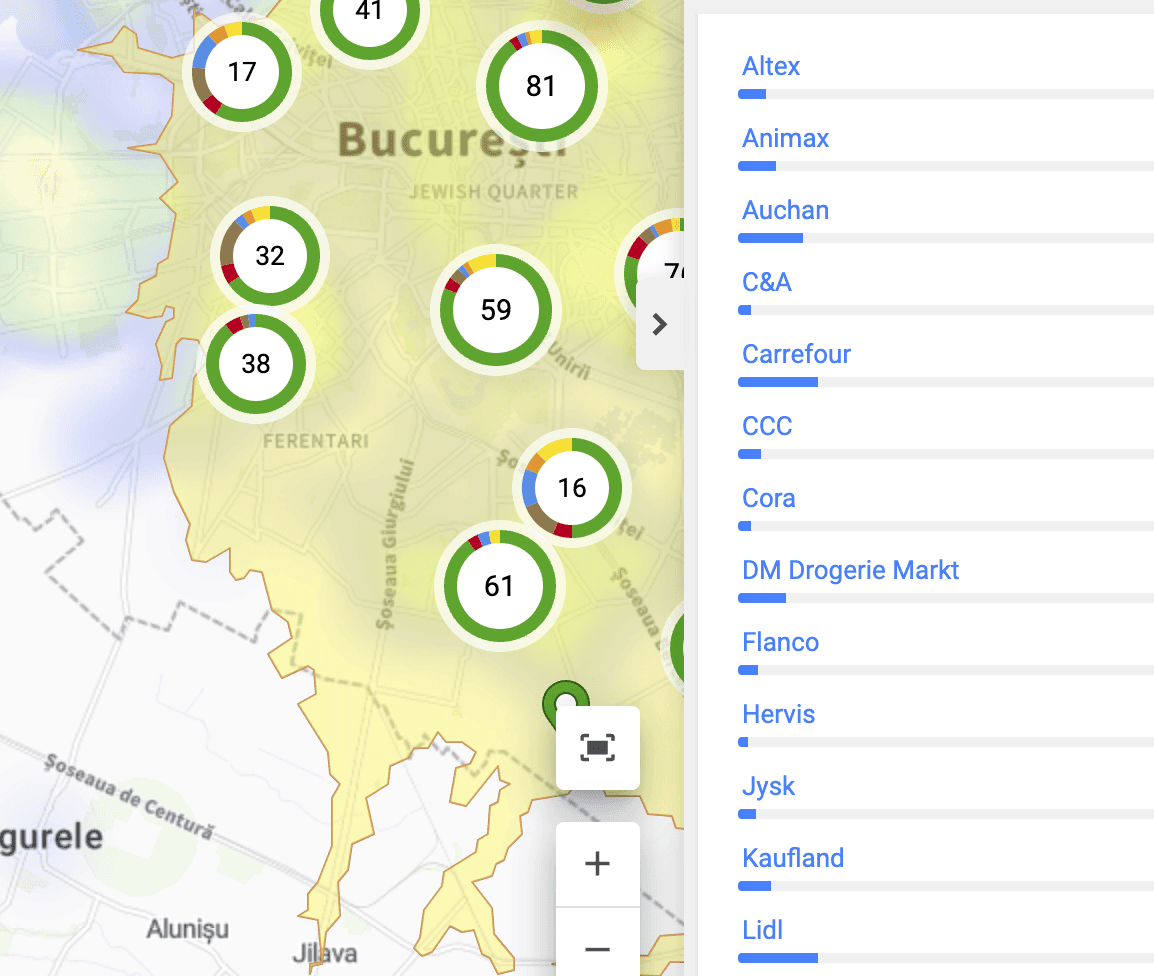
Task: Click the cluster marker numbered 32
Action: [x=268, y=256]
